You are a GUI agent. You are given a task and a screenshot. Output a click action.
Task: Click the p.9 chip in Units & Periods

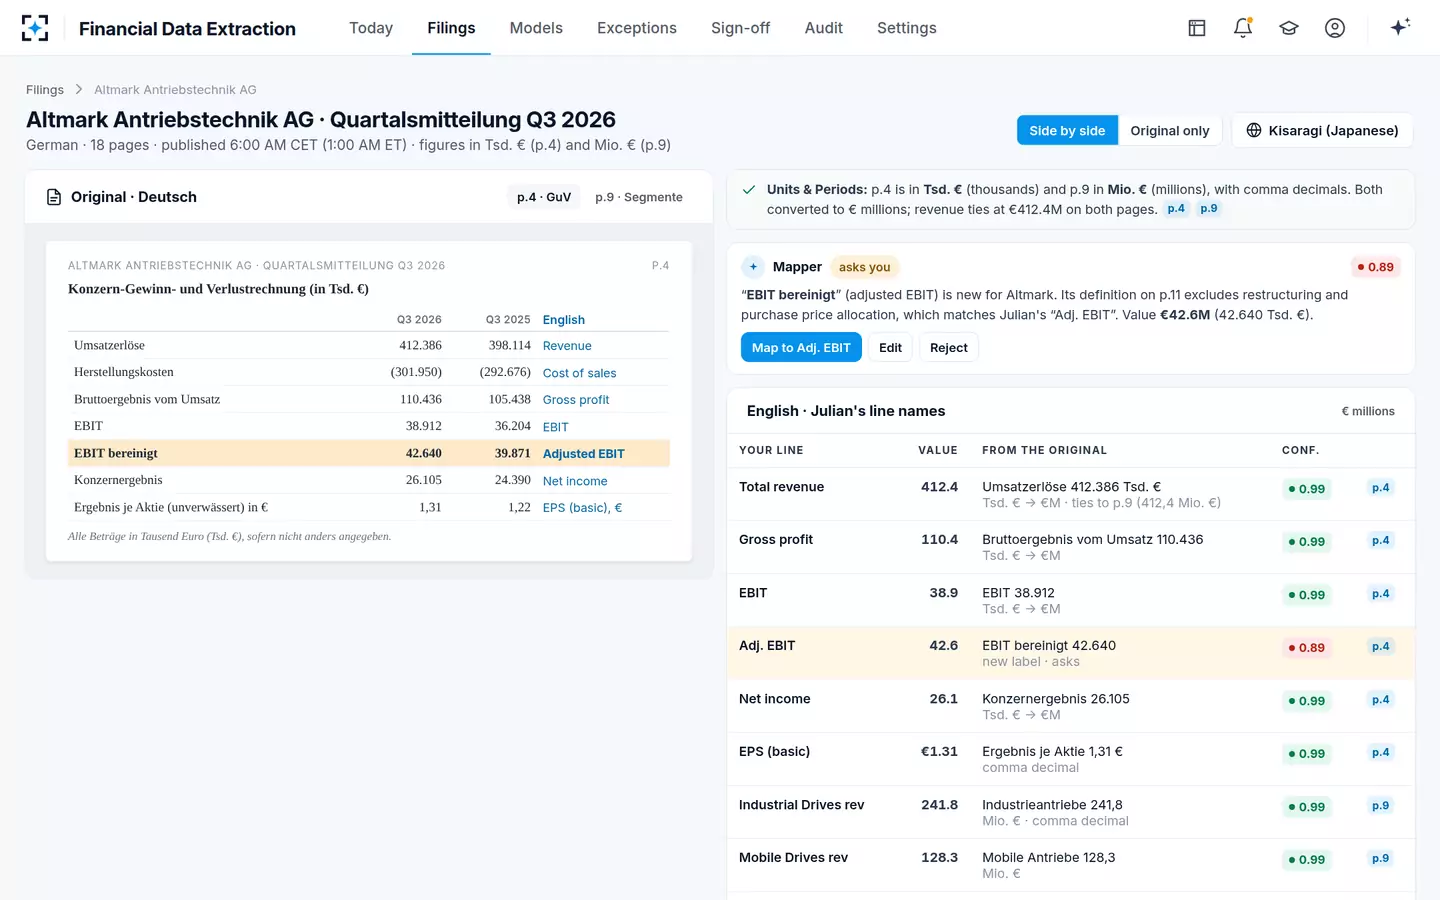1209,209
